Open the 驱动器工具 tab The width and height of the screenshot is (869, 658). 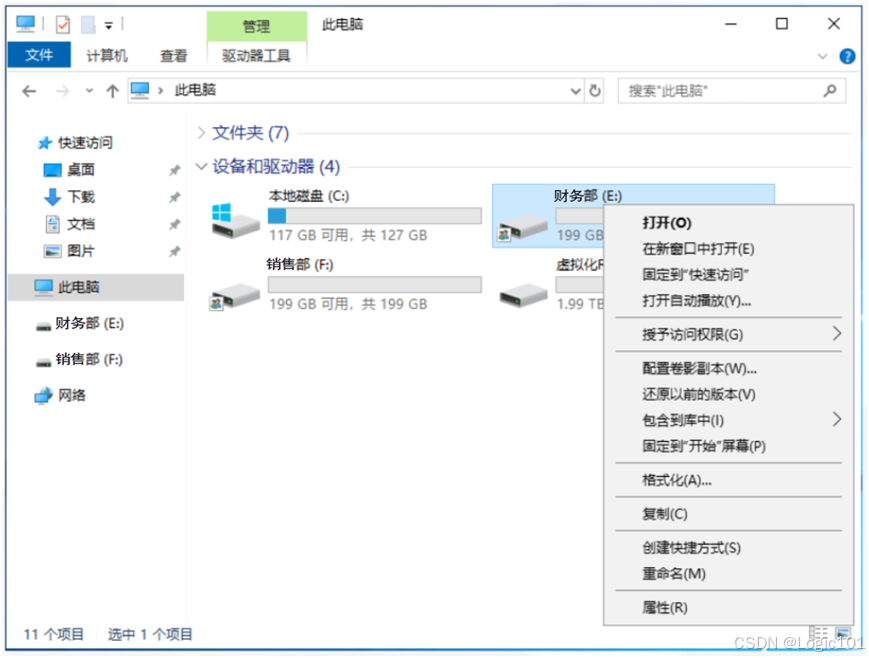tap(256, 55)
